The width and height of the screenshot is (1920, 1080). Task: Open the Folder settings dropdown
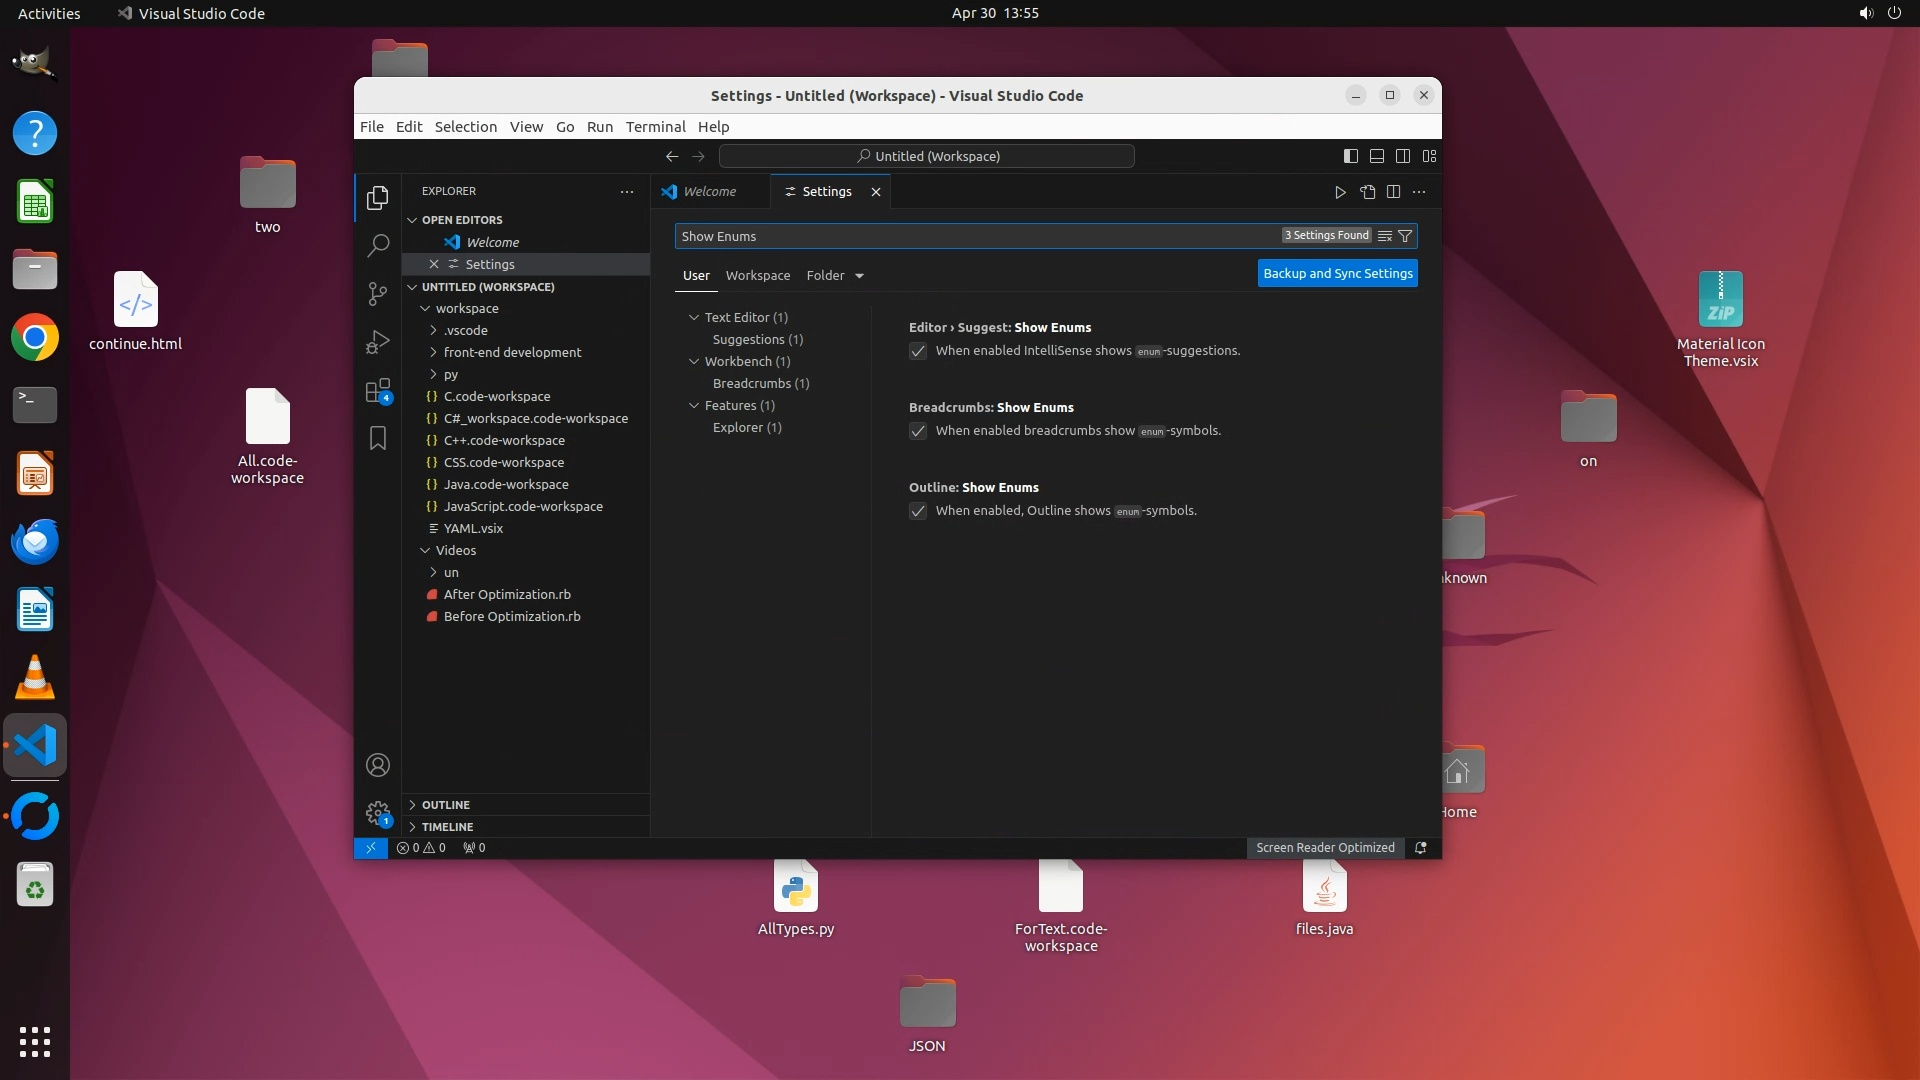pos(835,275)
